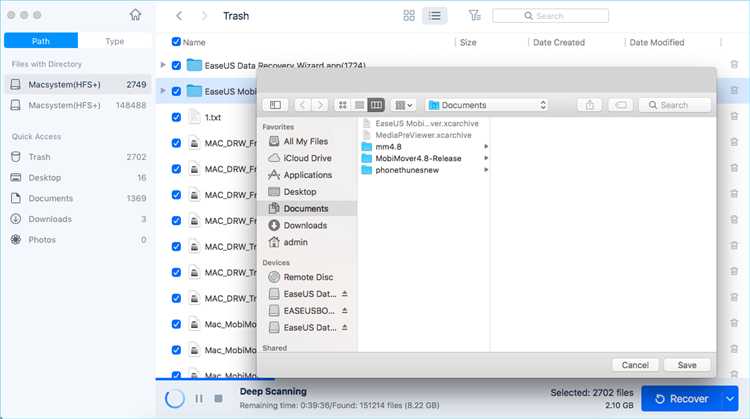Open the arrange-by dropdown in dialog
The width and height of the screenshot is (750, 419).
[x=402, y=105]
